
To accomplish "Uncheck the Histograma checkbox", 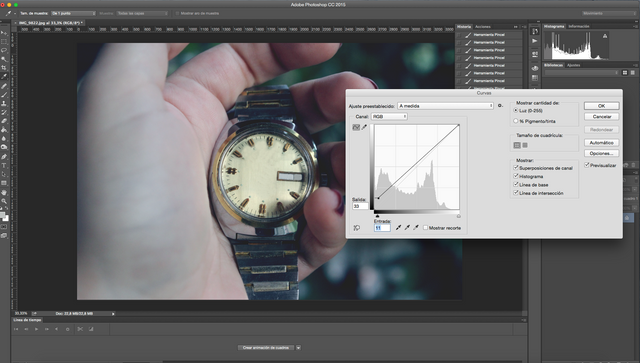I will point(516,176).
